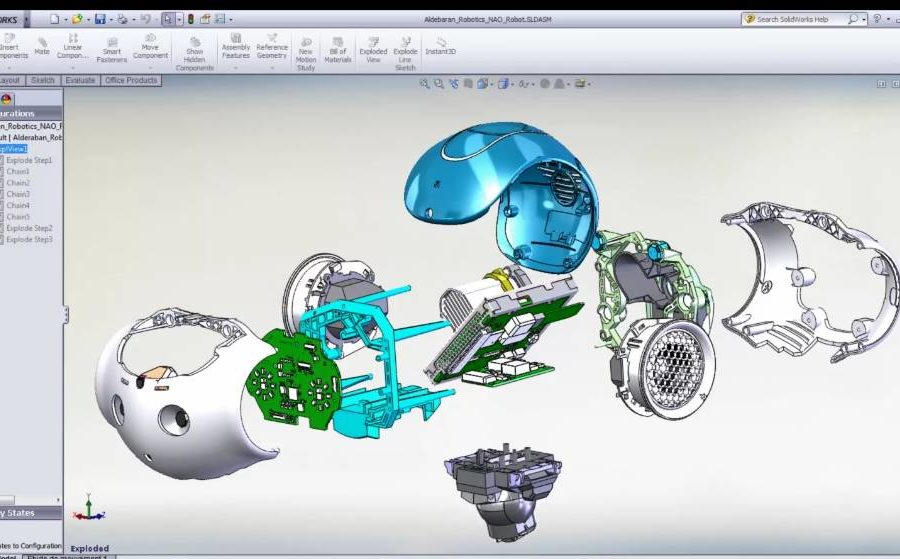The image size is (900, 559).
Task: Click View Settings monitor icon
Action: click(580, 84)
